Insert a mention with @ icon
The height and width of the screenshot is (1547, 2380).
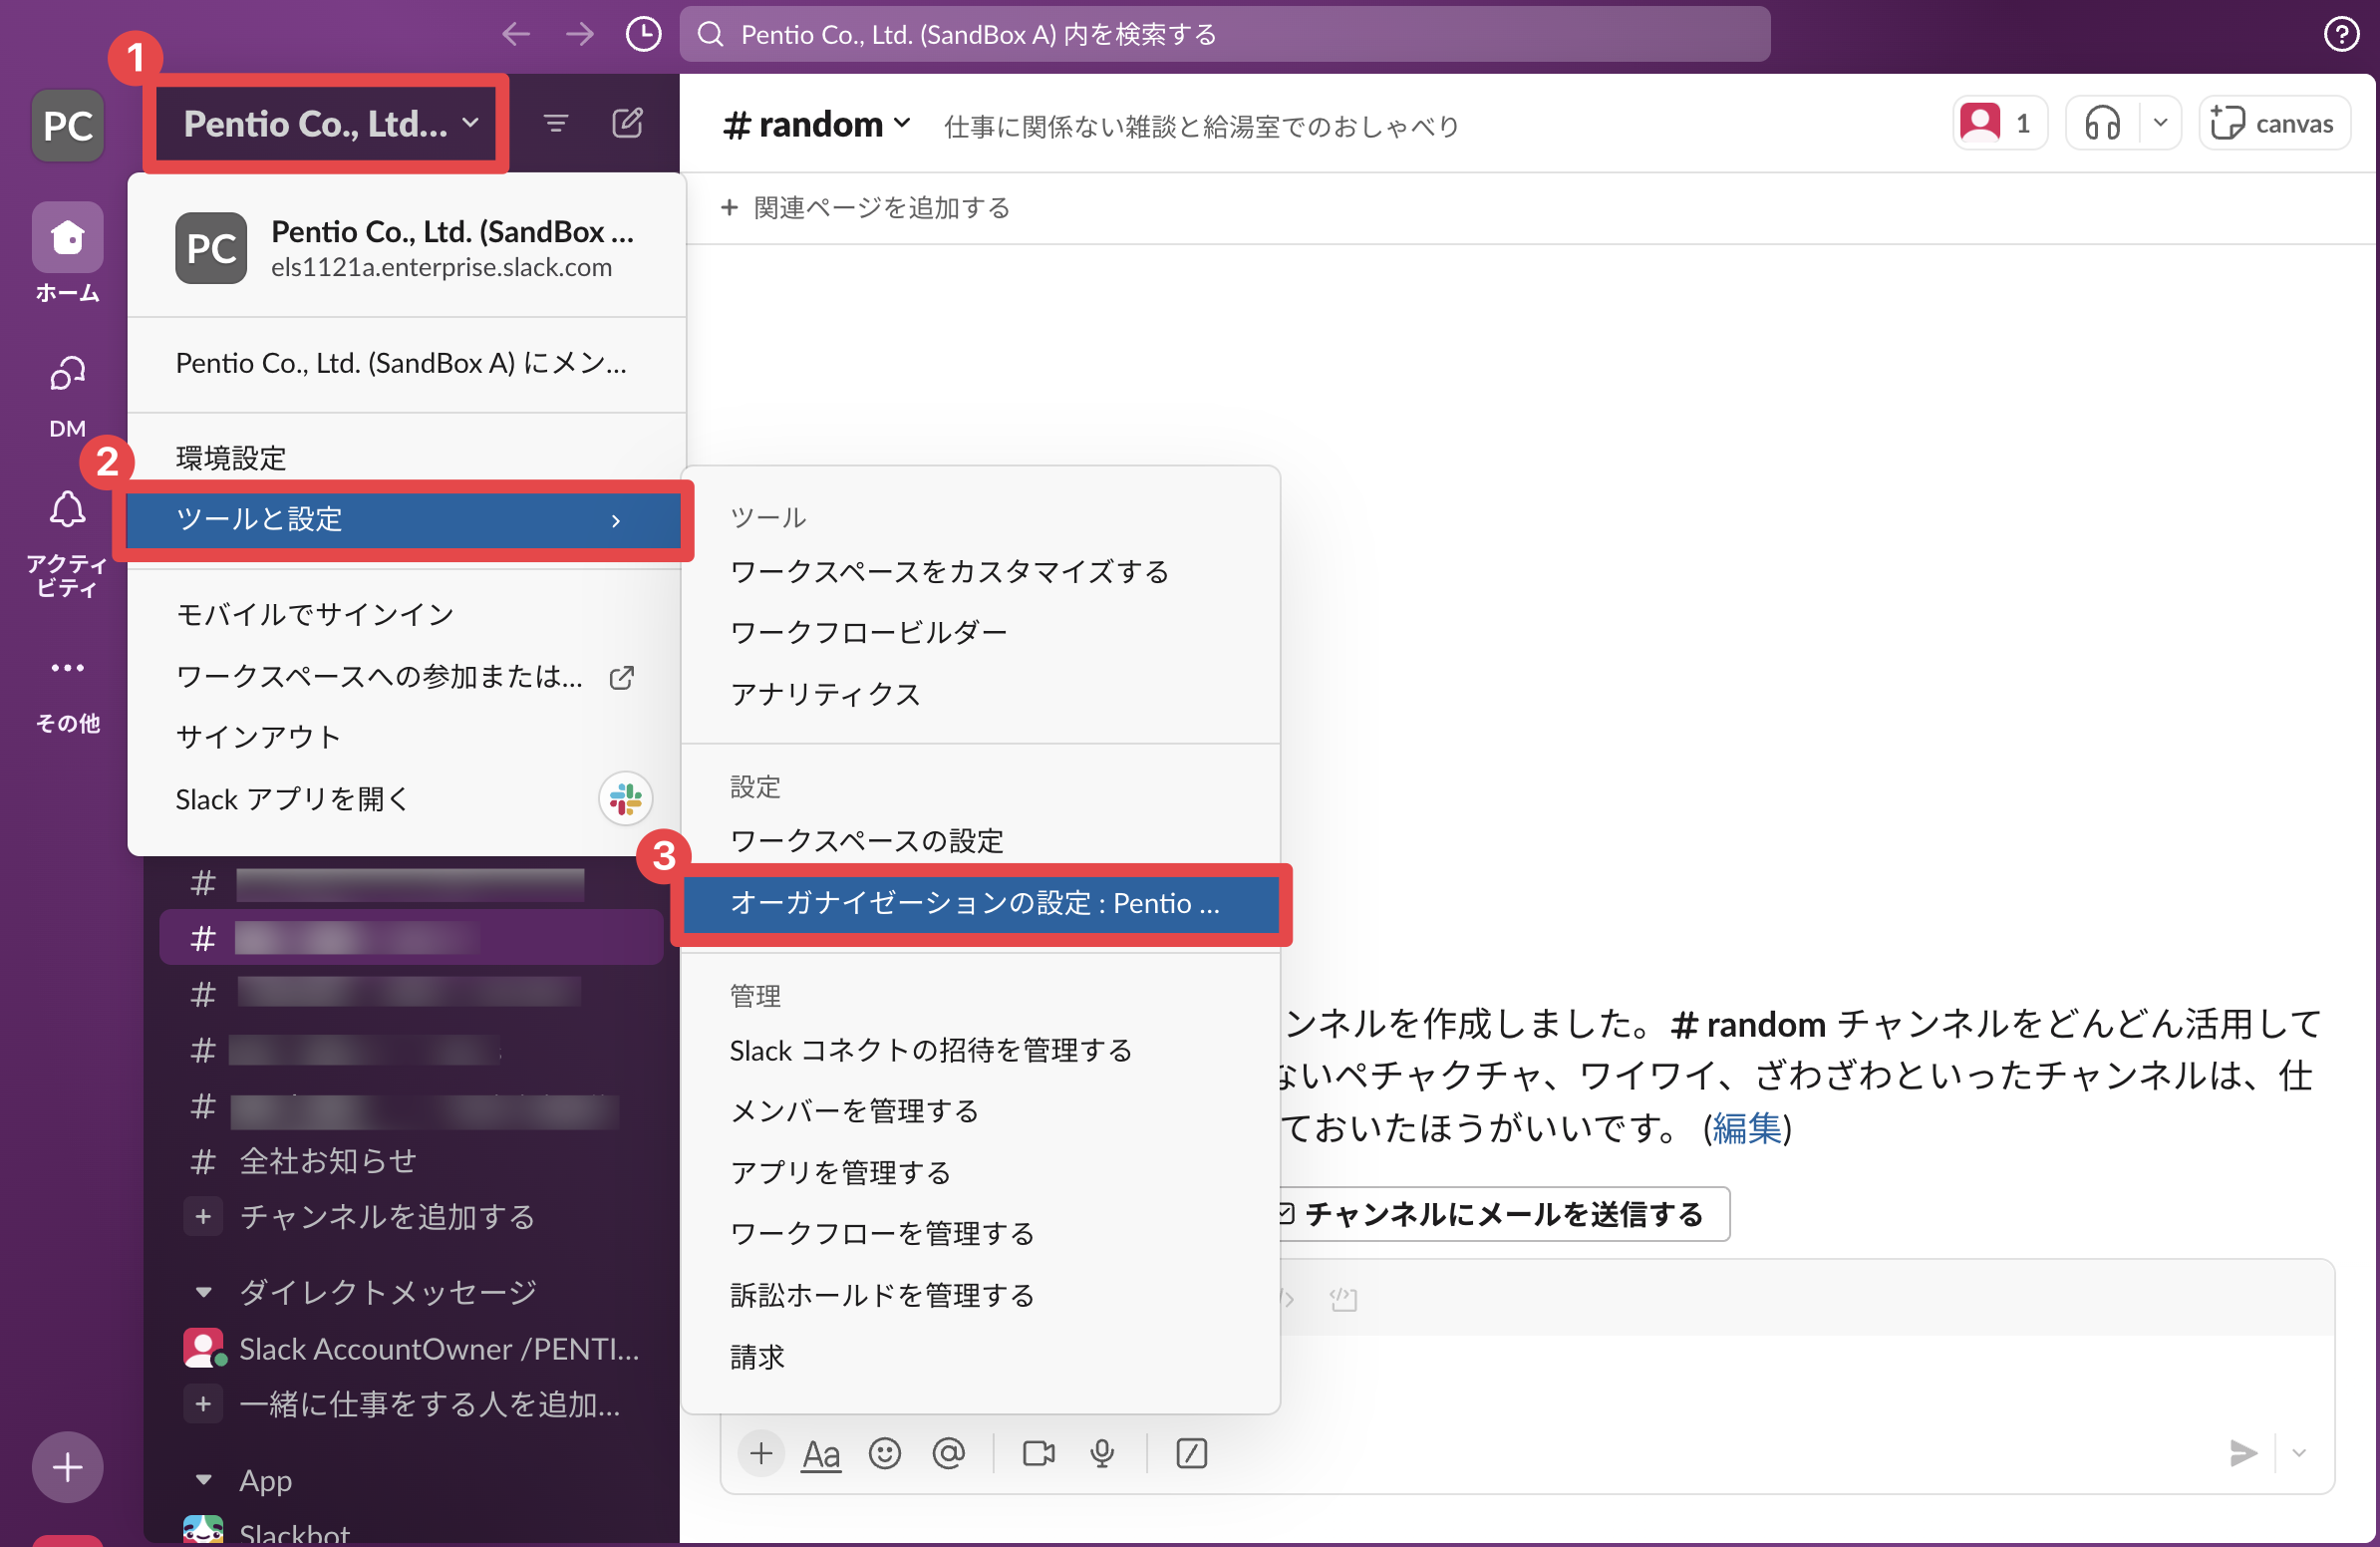coord(948,1453)
